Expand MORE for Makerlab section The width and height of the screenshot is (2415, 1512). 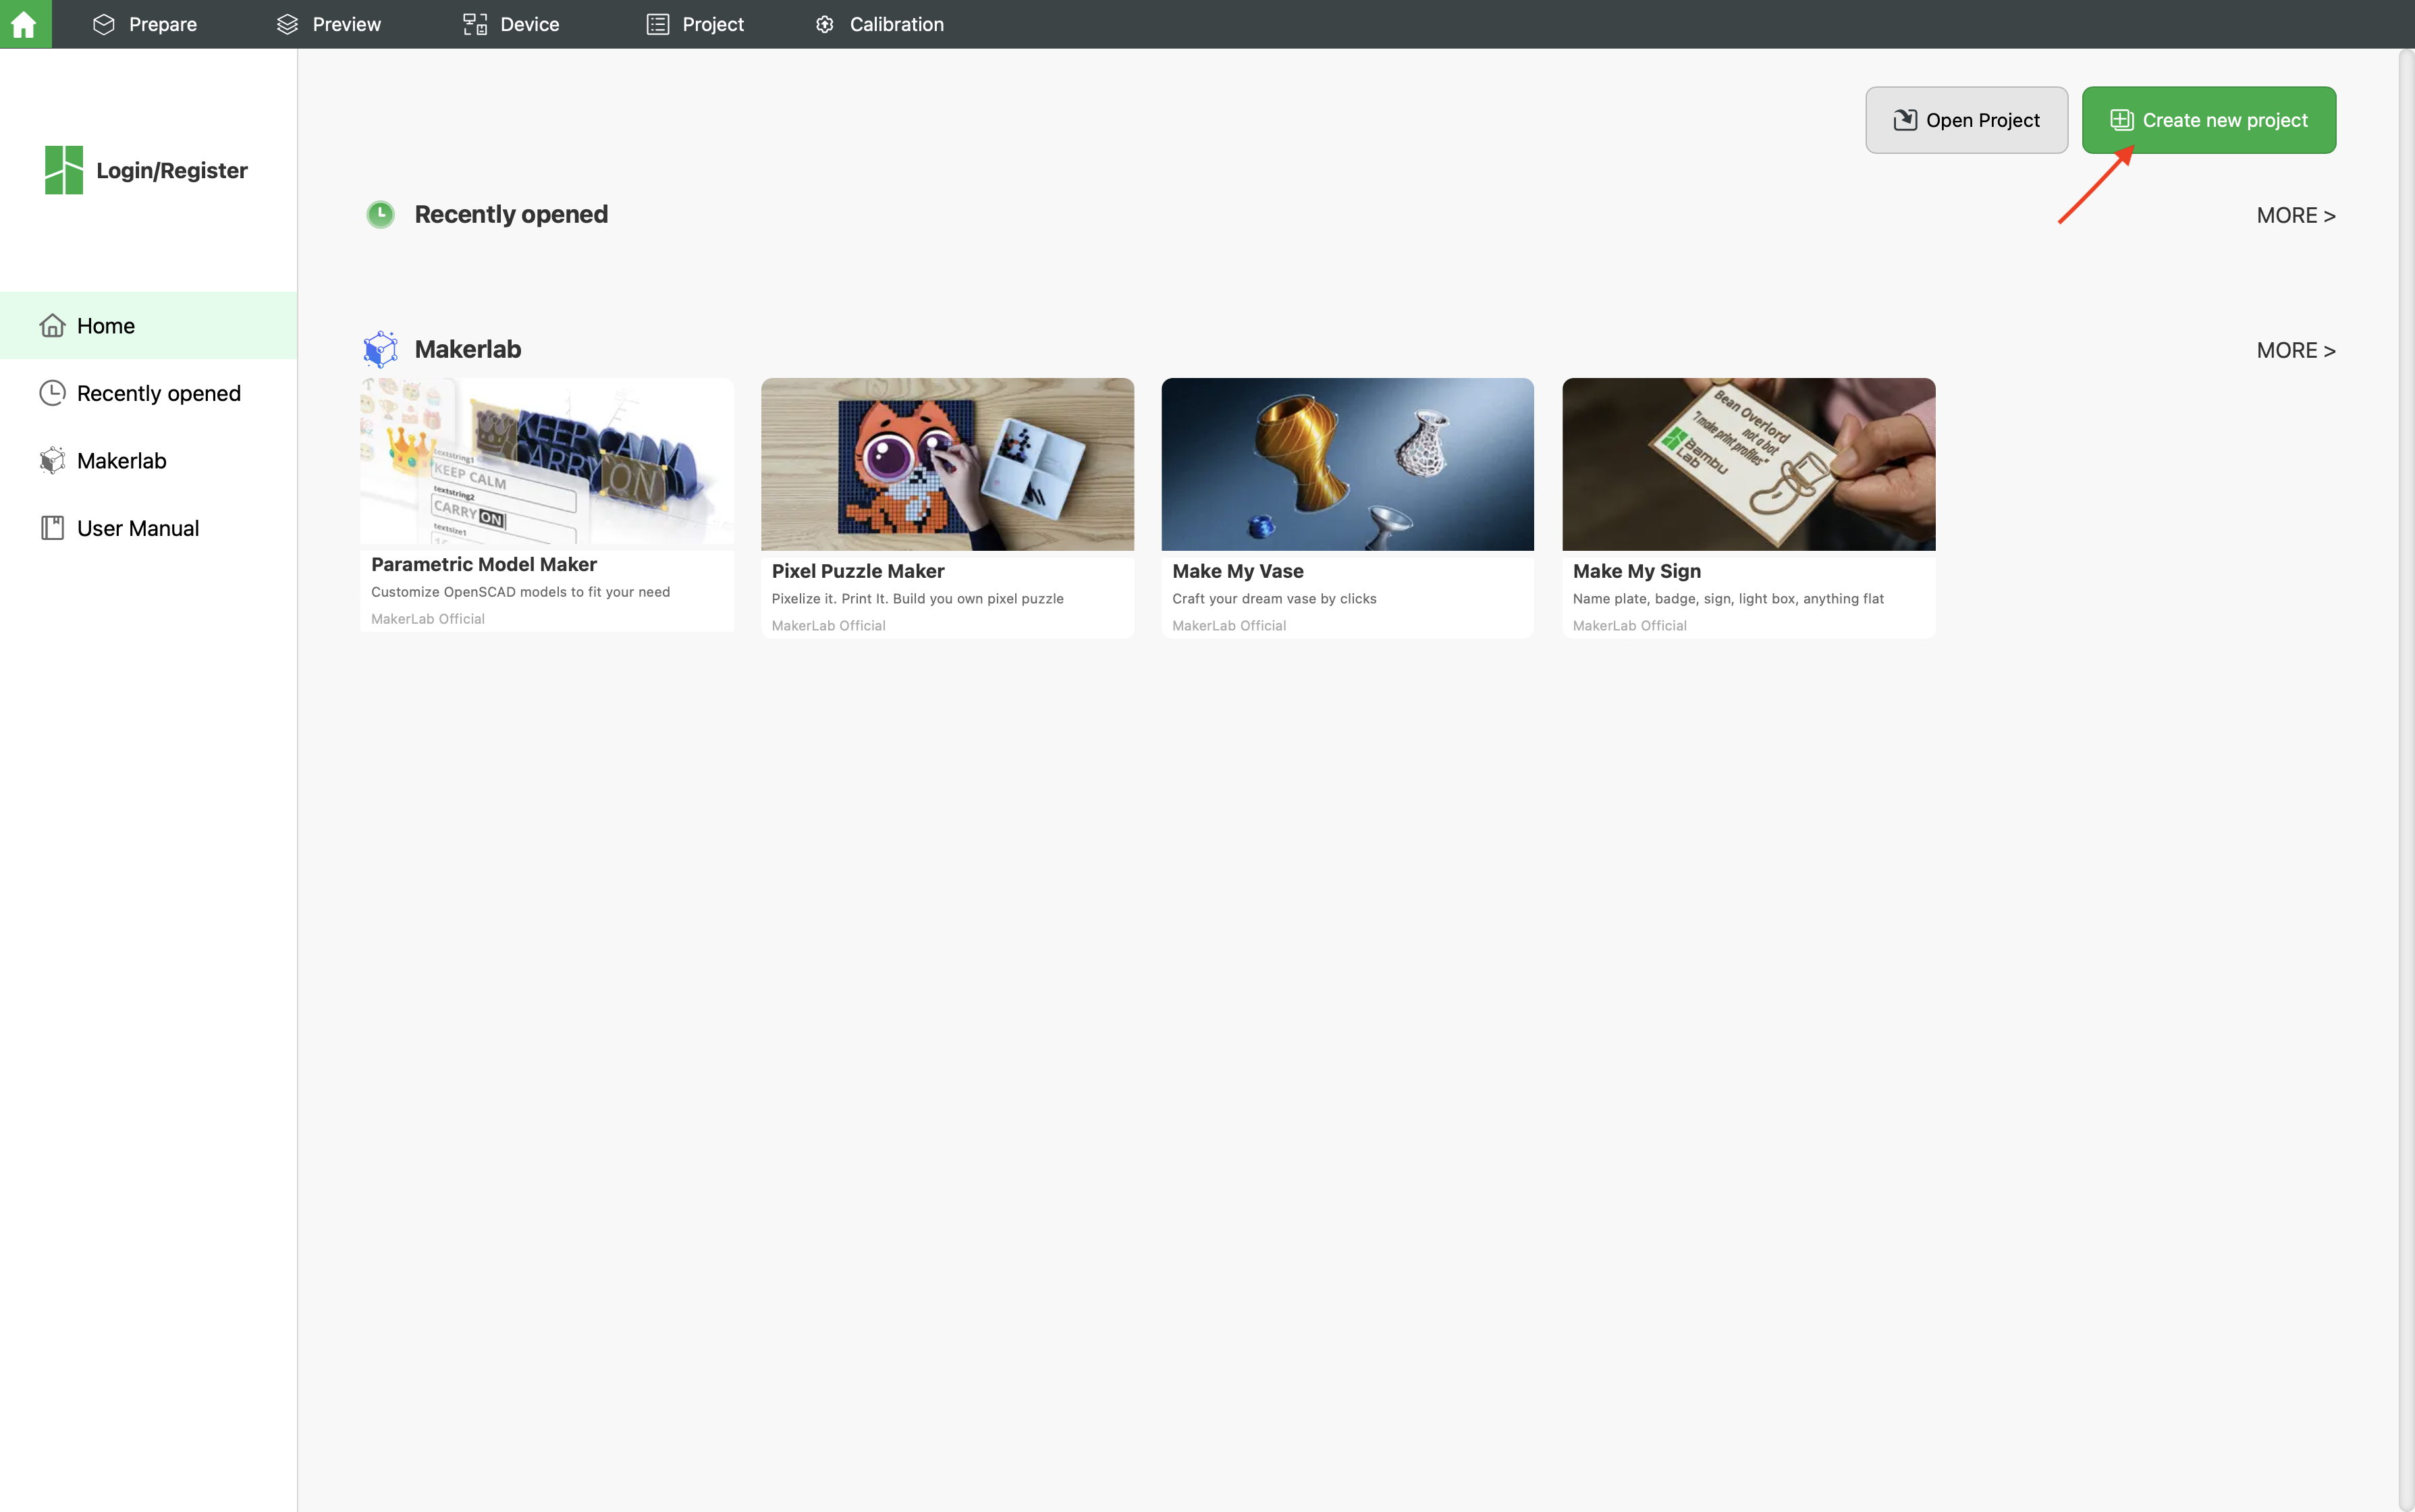tap(2295, 350)
